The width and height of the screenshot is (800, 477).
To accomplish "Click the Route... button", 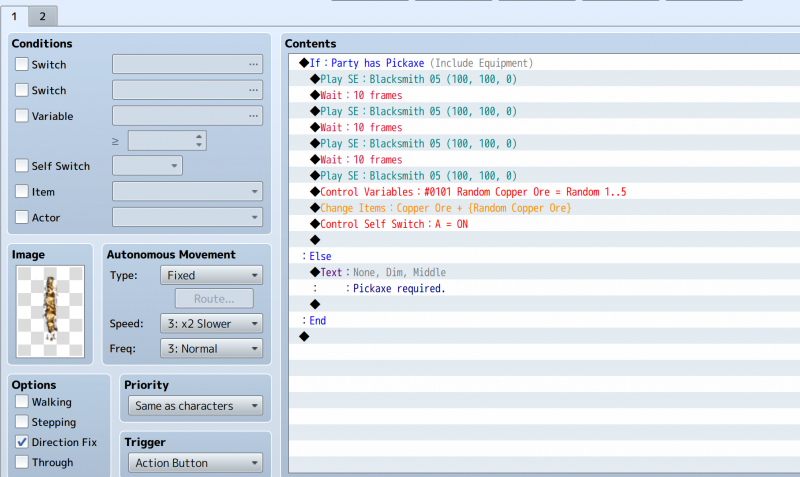I will click(214, 298).
